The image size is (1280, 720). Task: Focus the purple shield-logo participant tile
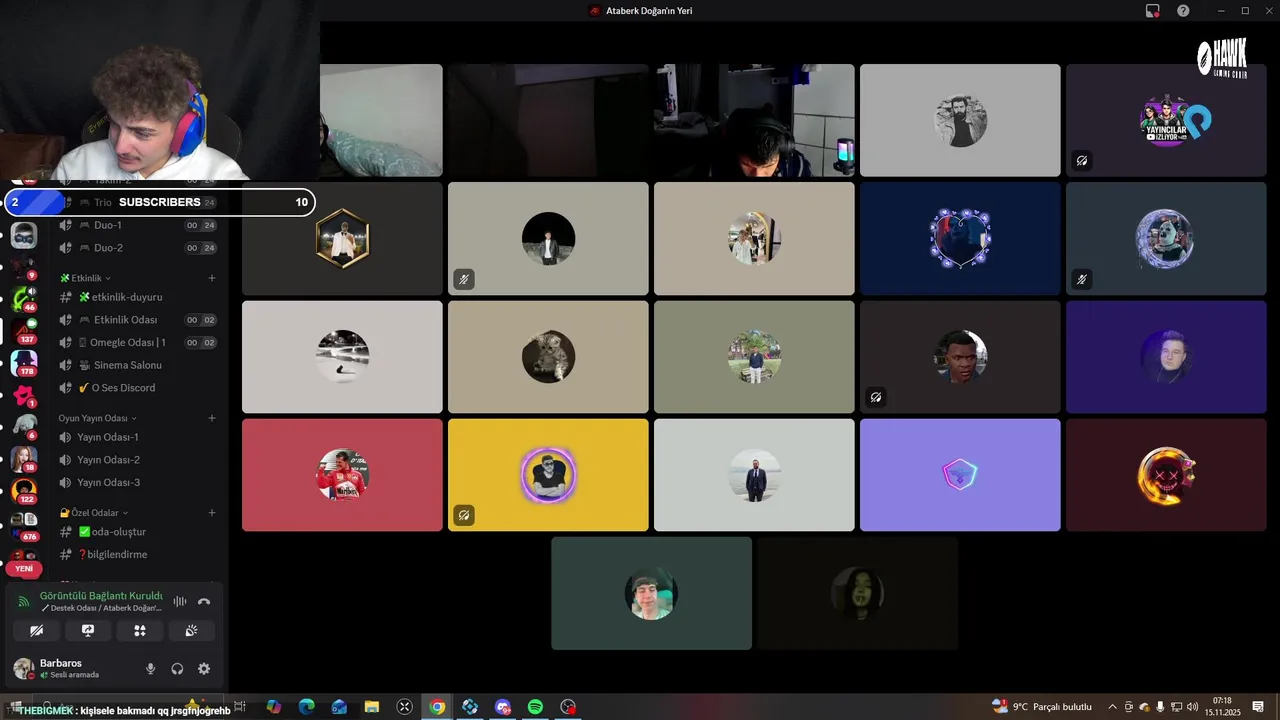coord(960,475)
